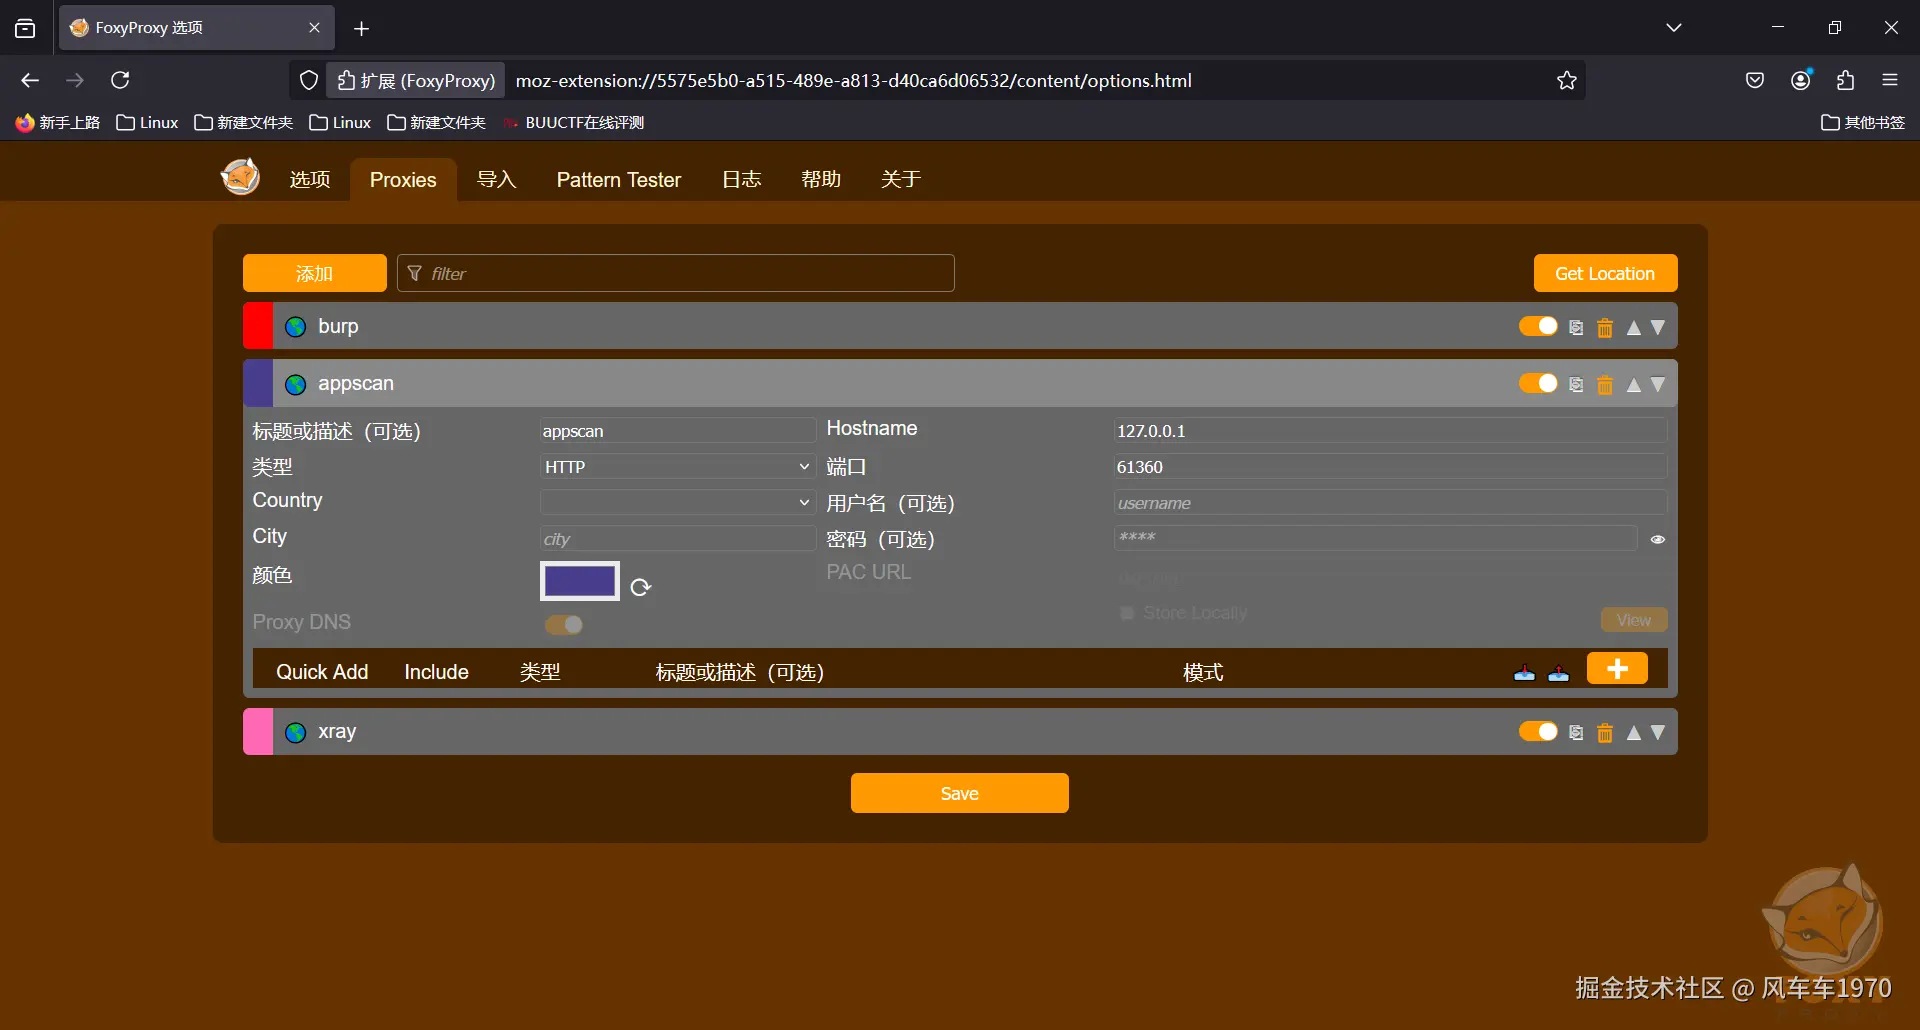Image resolution: width=1920 pixels, height=1030 pixels.
Task: Focus the username field
Action: (1390, 503)
